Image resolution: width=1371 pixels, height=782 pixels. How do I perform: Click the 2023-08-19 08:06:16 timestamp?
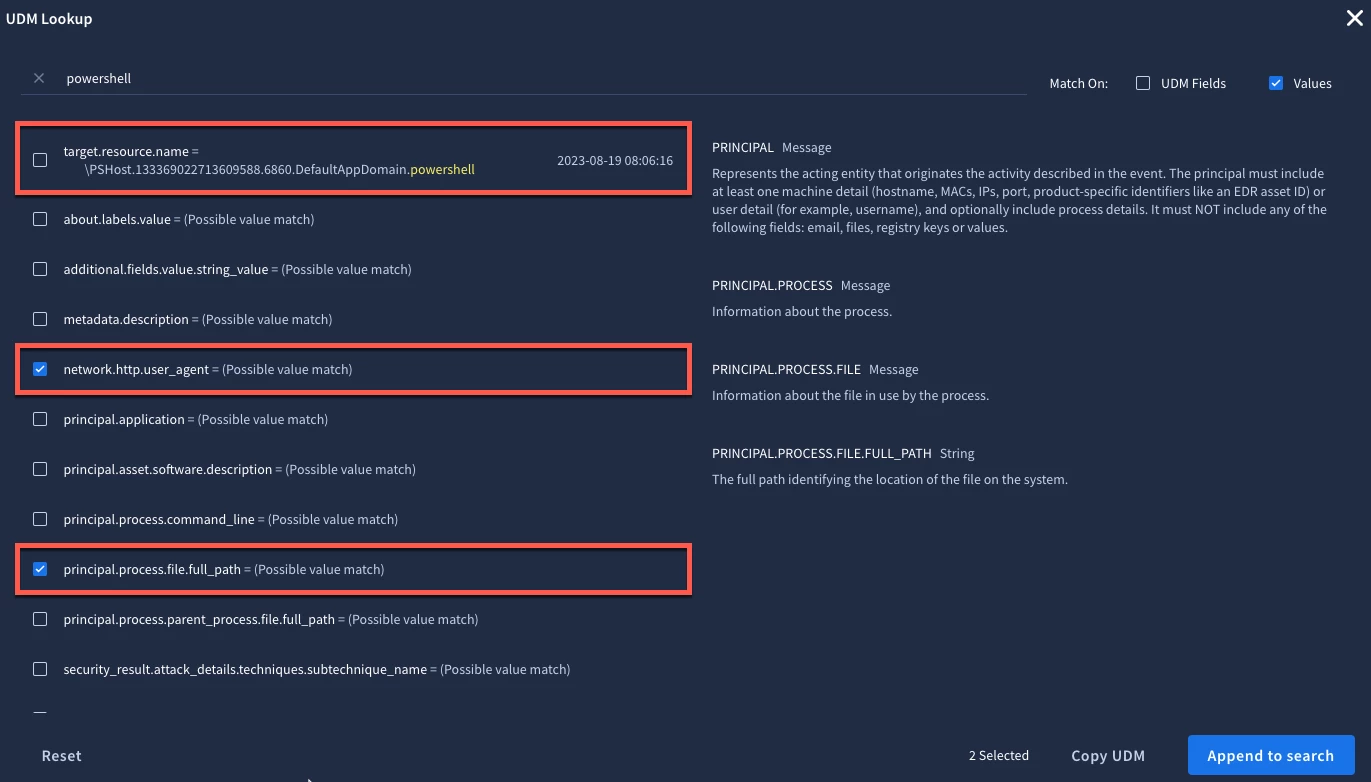[x=615, y=160]
